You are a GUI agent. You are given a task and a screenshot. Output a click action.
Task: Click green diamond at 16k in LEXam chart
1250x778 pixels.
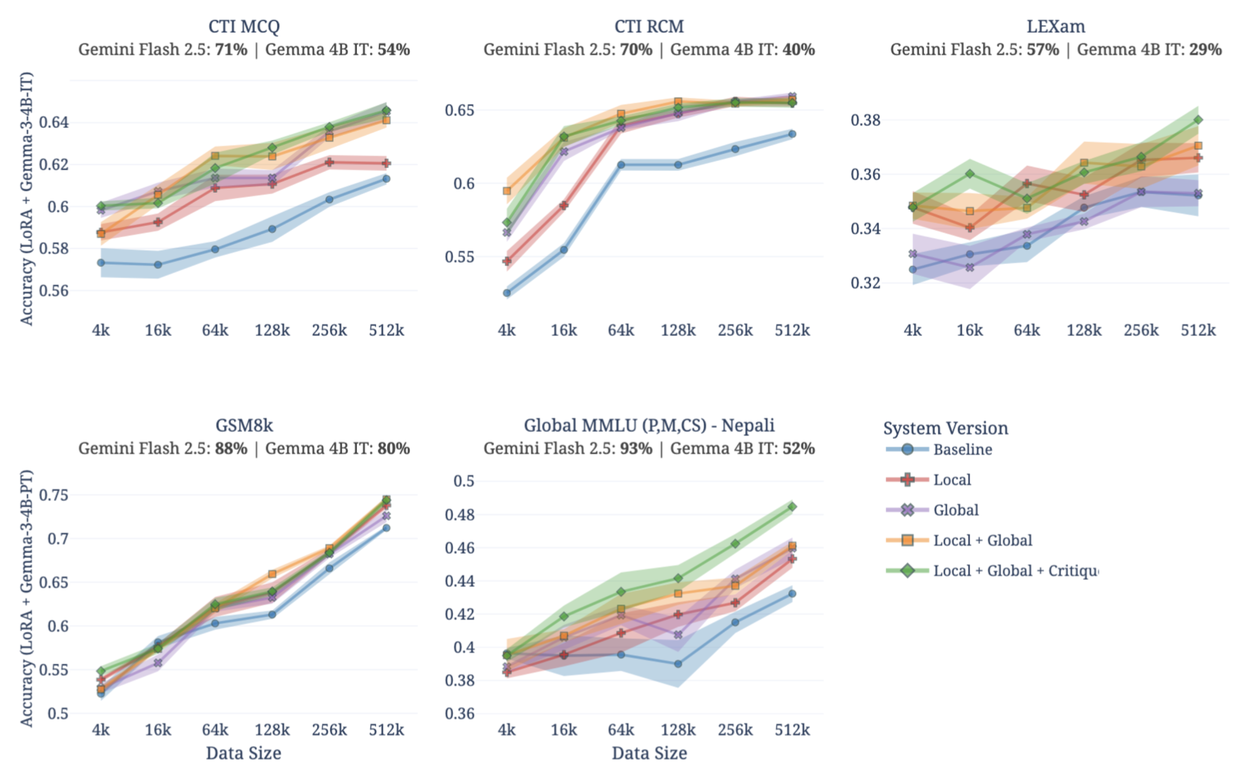[969, 174]
